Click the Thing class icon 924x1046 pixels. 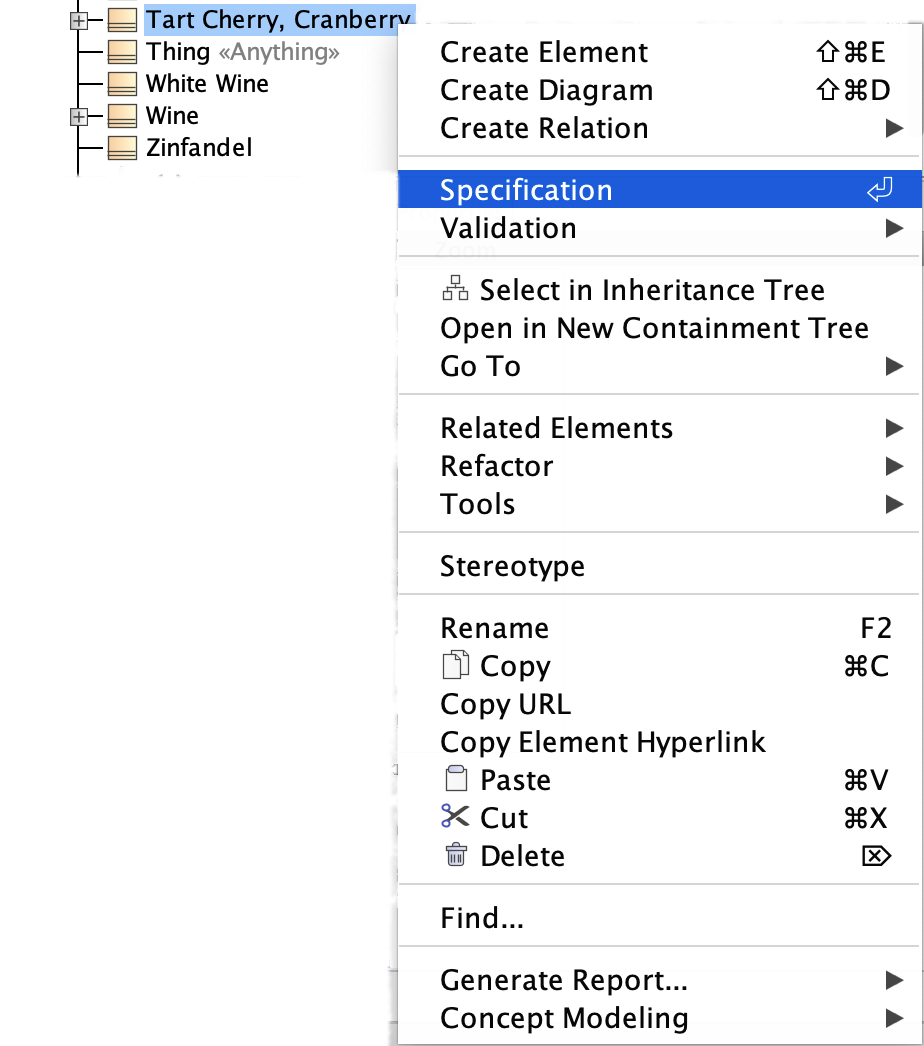point(122,52)
